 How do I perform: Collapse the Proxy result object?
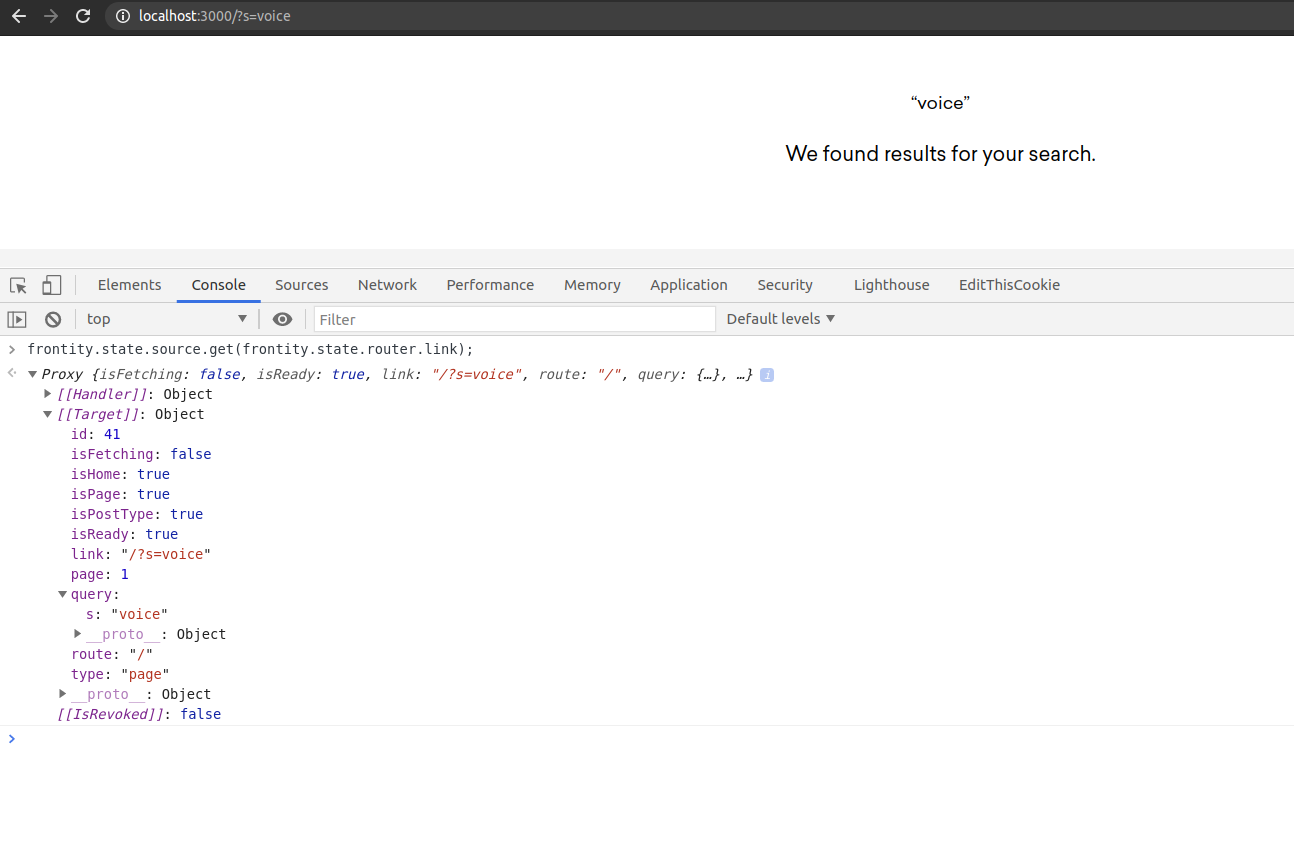point(32,374)
